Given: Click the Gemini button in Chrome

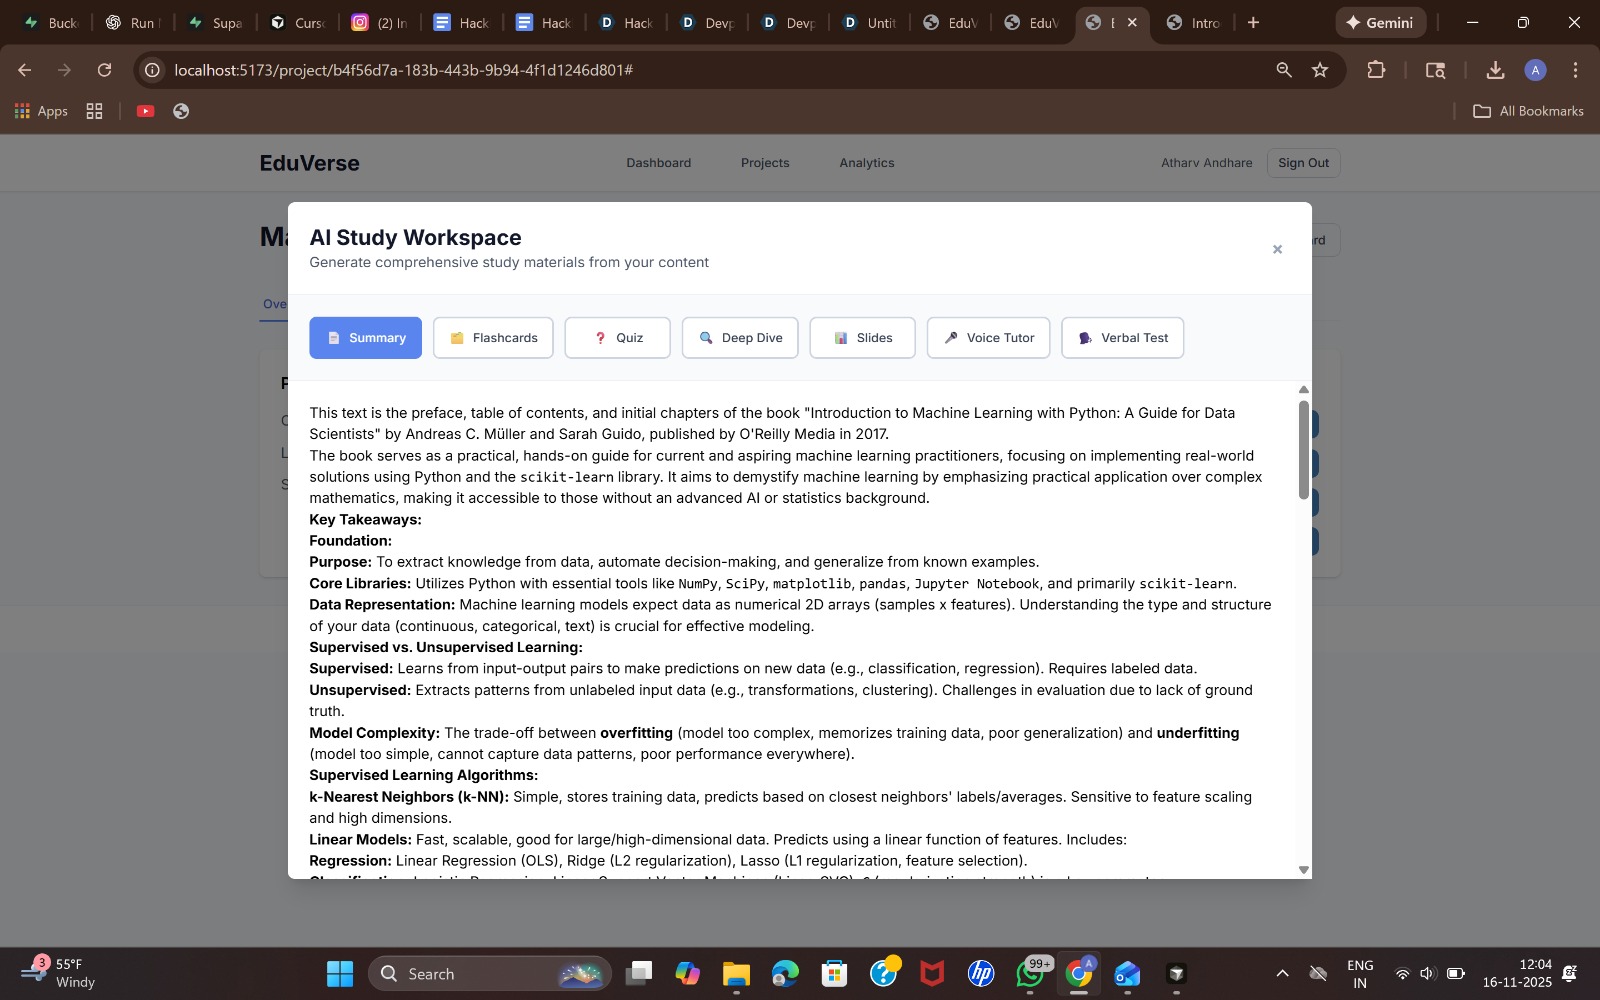Looking at the screenshot, I should click(1381, 22).
